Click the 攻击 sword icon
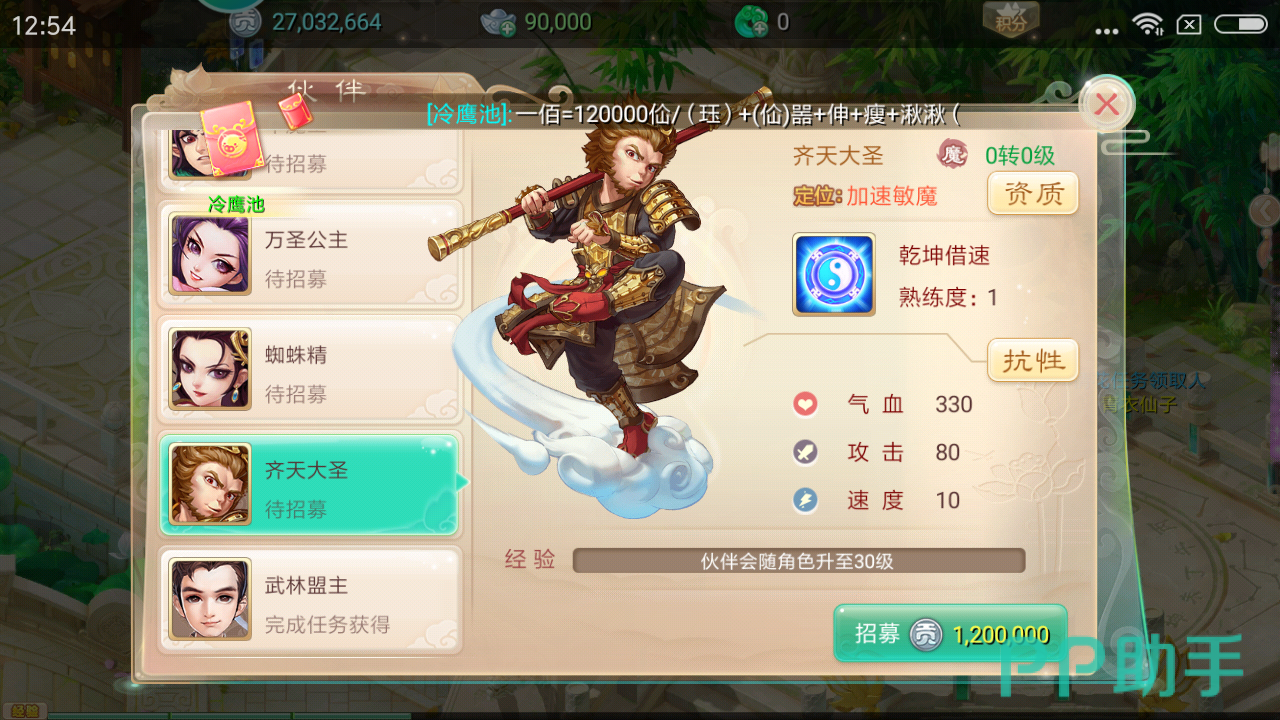 [805, 452]
